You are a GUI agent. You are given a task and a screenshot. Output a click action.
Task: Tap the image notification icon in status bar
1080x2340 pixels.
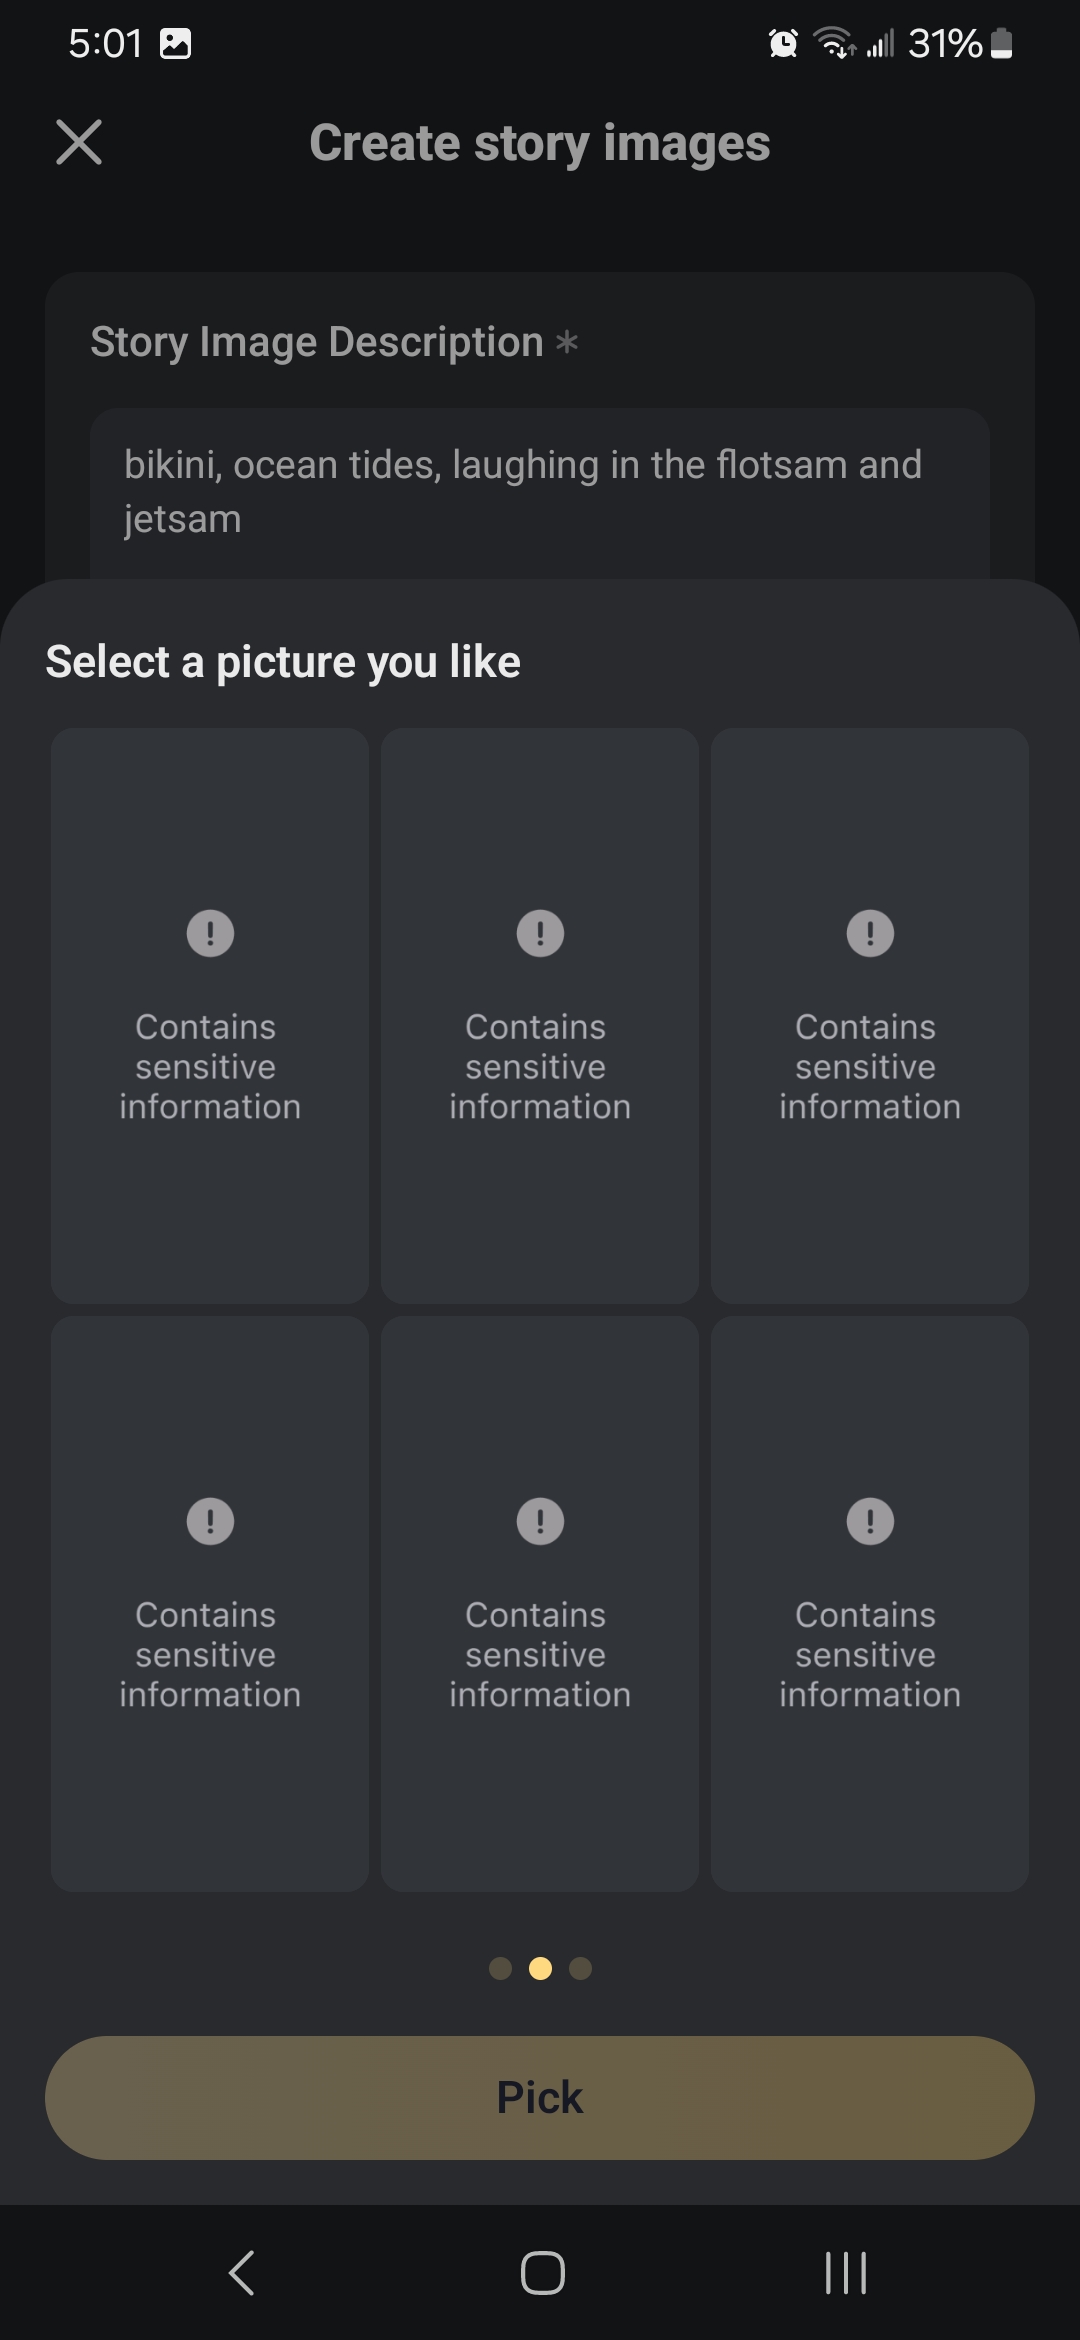pos(176,43)
